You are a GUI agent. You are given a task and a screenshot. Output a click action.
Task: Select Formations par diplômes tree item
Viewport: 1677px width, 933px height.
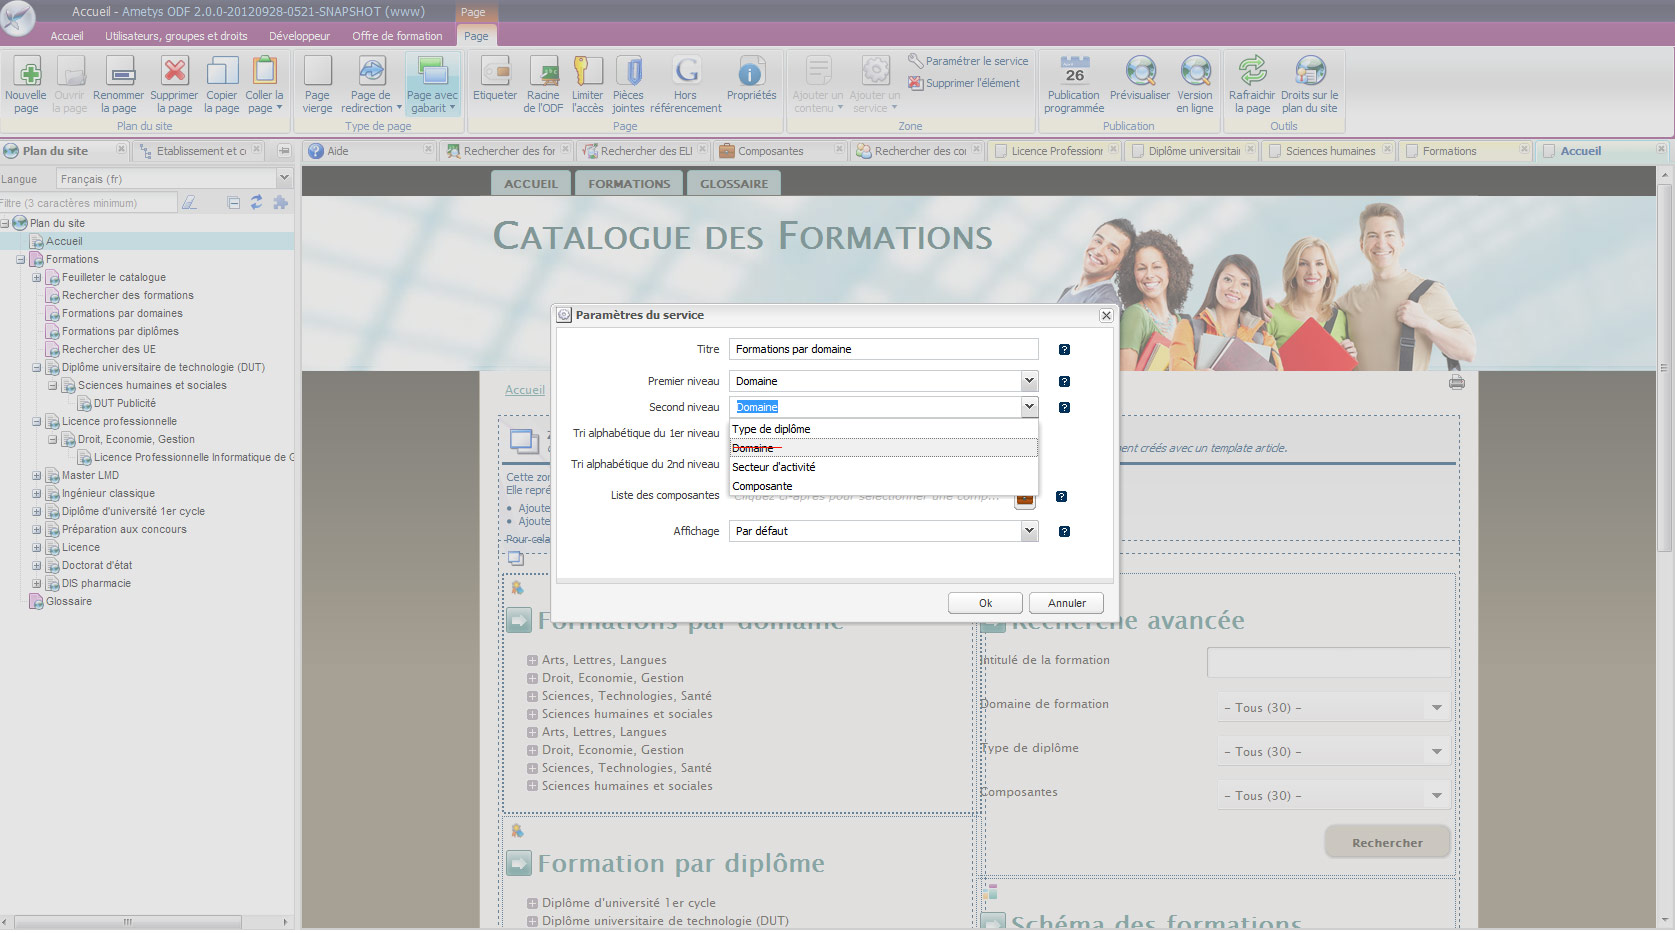click(120, 332)
